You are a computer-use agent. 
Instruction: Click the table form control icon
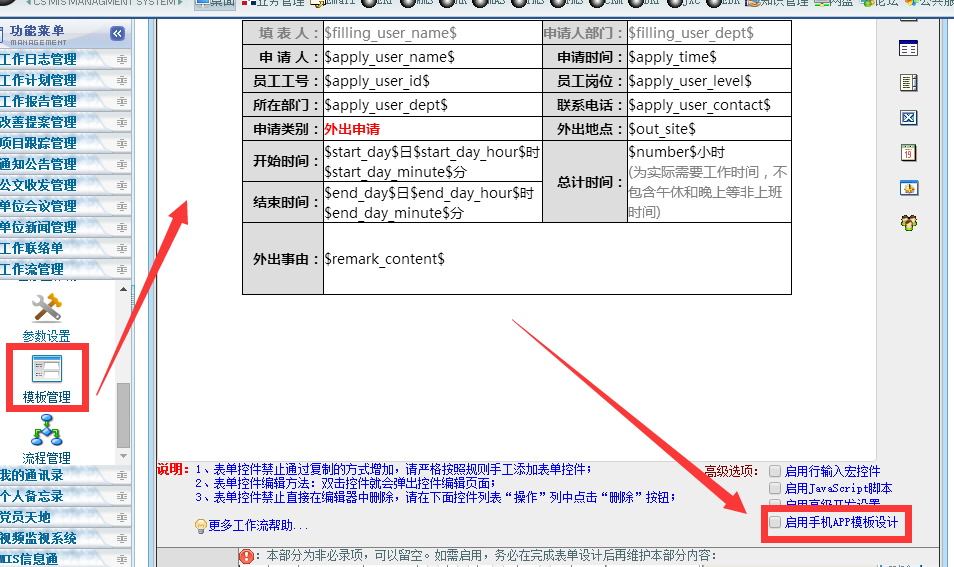pyautogui.click(x=908, y=48)
